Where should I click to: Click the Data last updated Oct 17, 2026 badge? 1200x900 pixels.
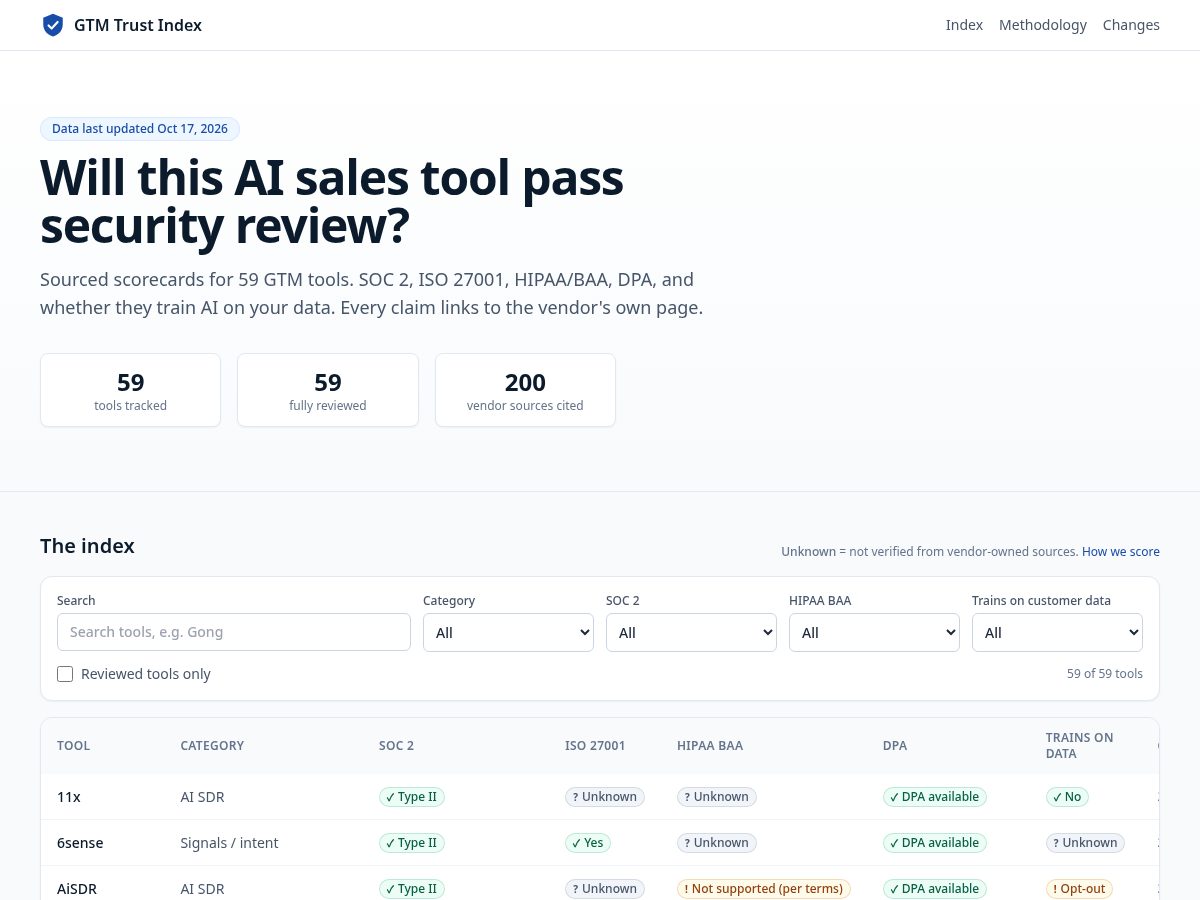point(140,129)
